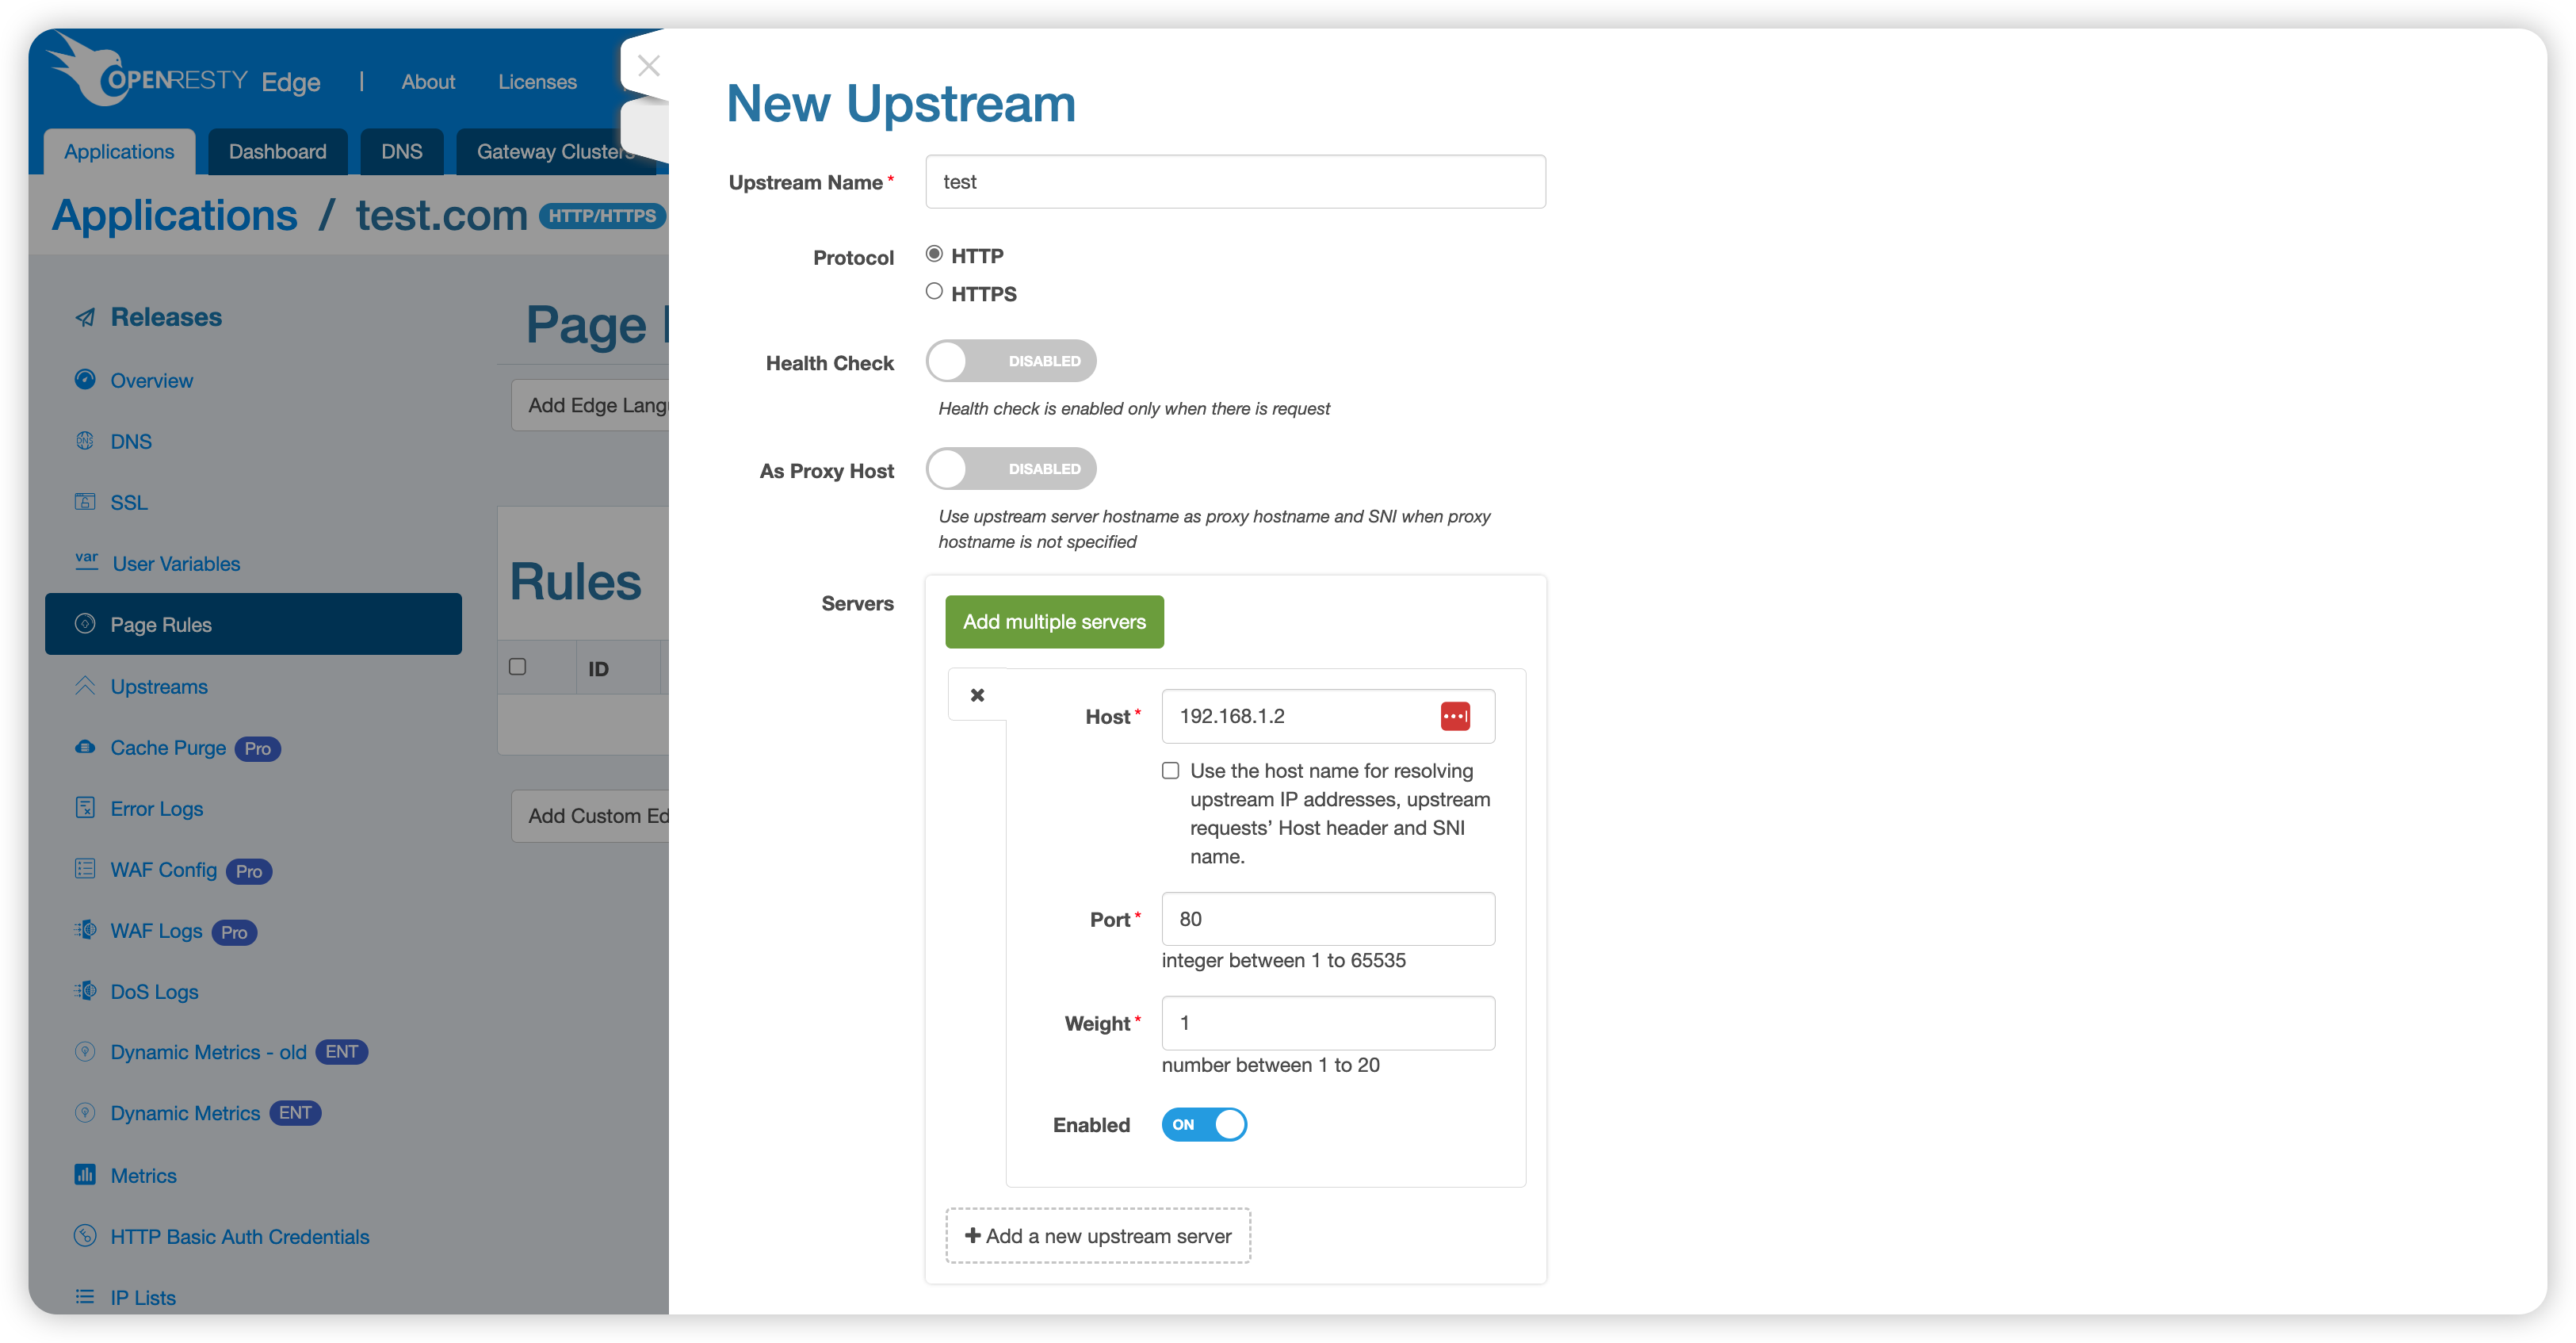Open the Licenses menu link
This screenshot has width=2576, height=1343.
[537, 82]
